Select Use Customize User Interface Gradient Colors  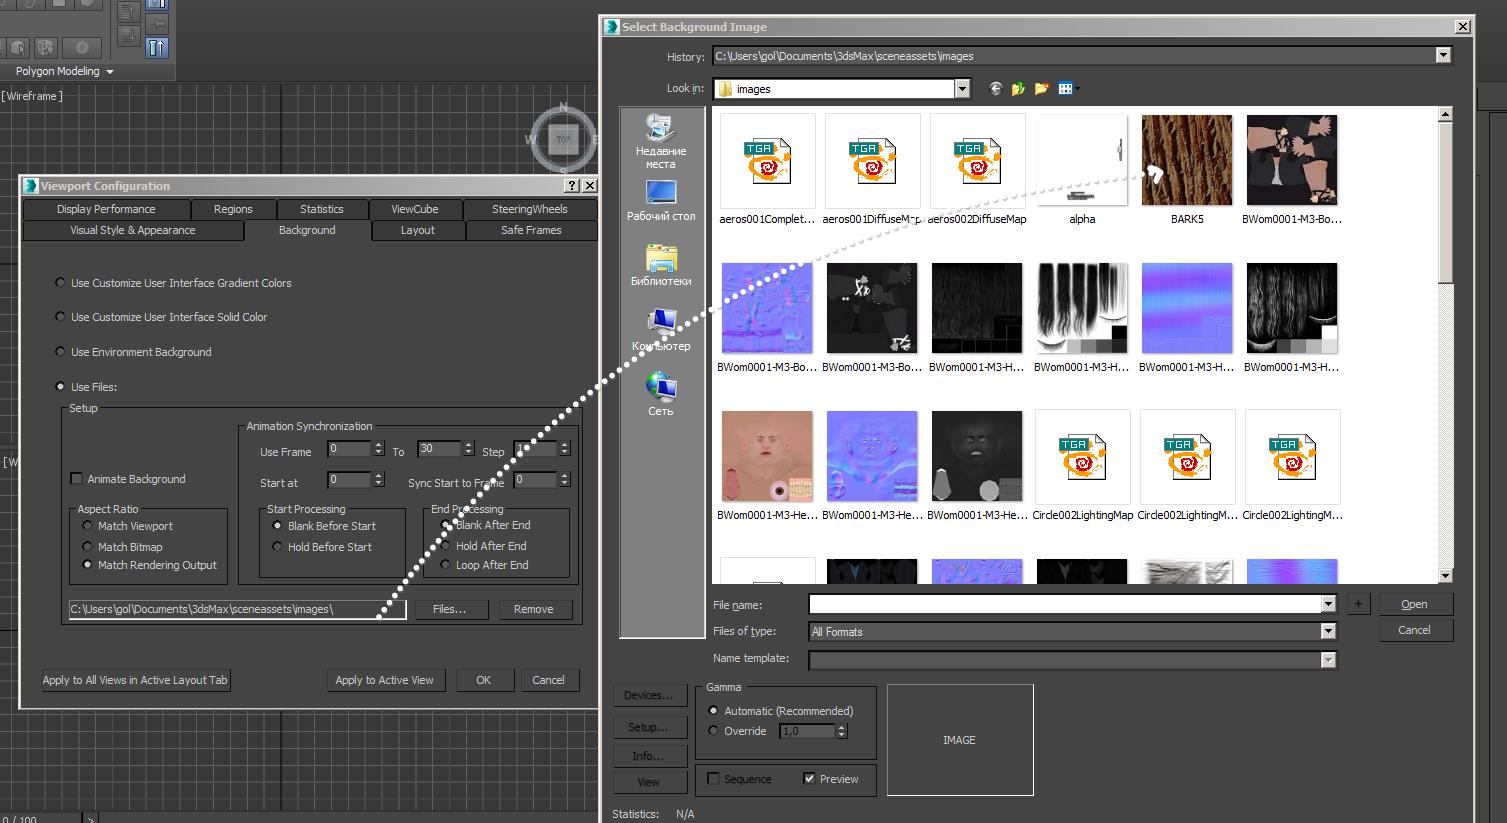click(x=61, y=283)
